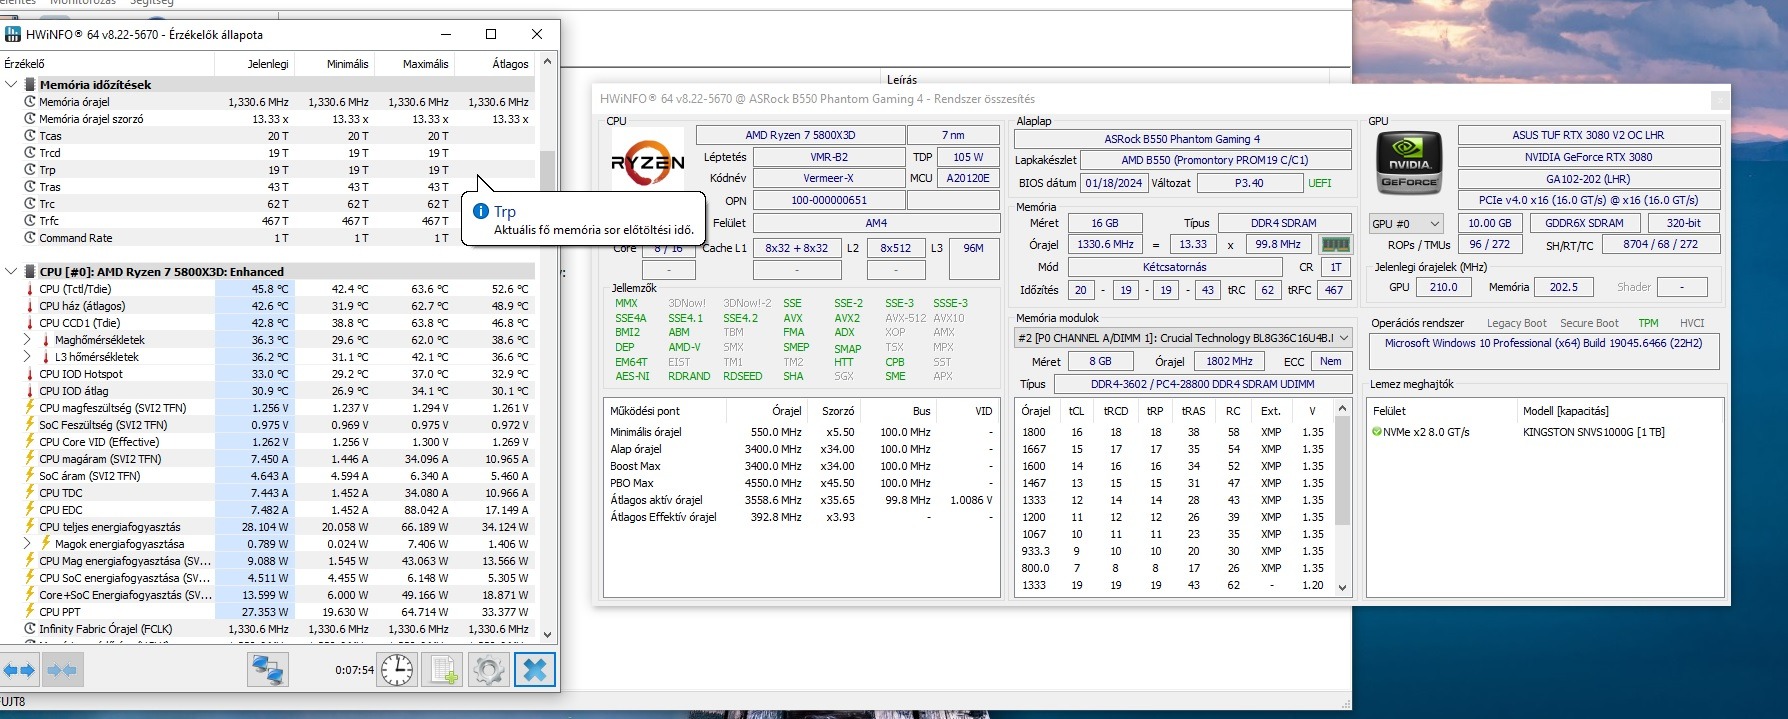Image resolution: width=1788 pixels, height=719 pixels.
Task: Click the clock icon of the Tcas row
Action: click(30, 136)
